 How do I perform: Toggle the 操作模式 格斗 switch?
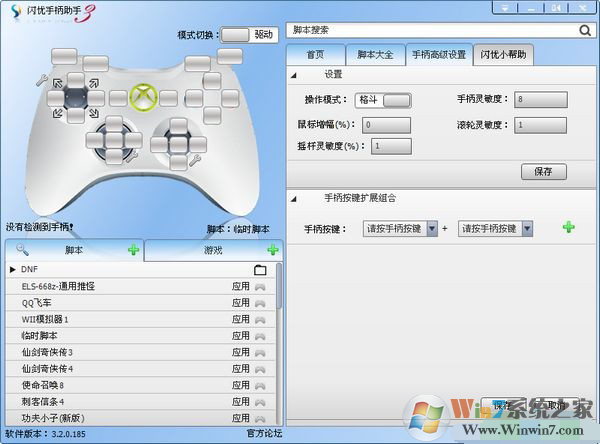tap(383, 100)
